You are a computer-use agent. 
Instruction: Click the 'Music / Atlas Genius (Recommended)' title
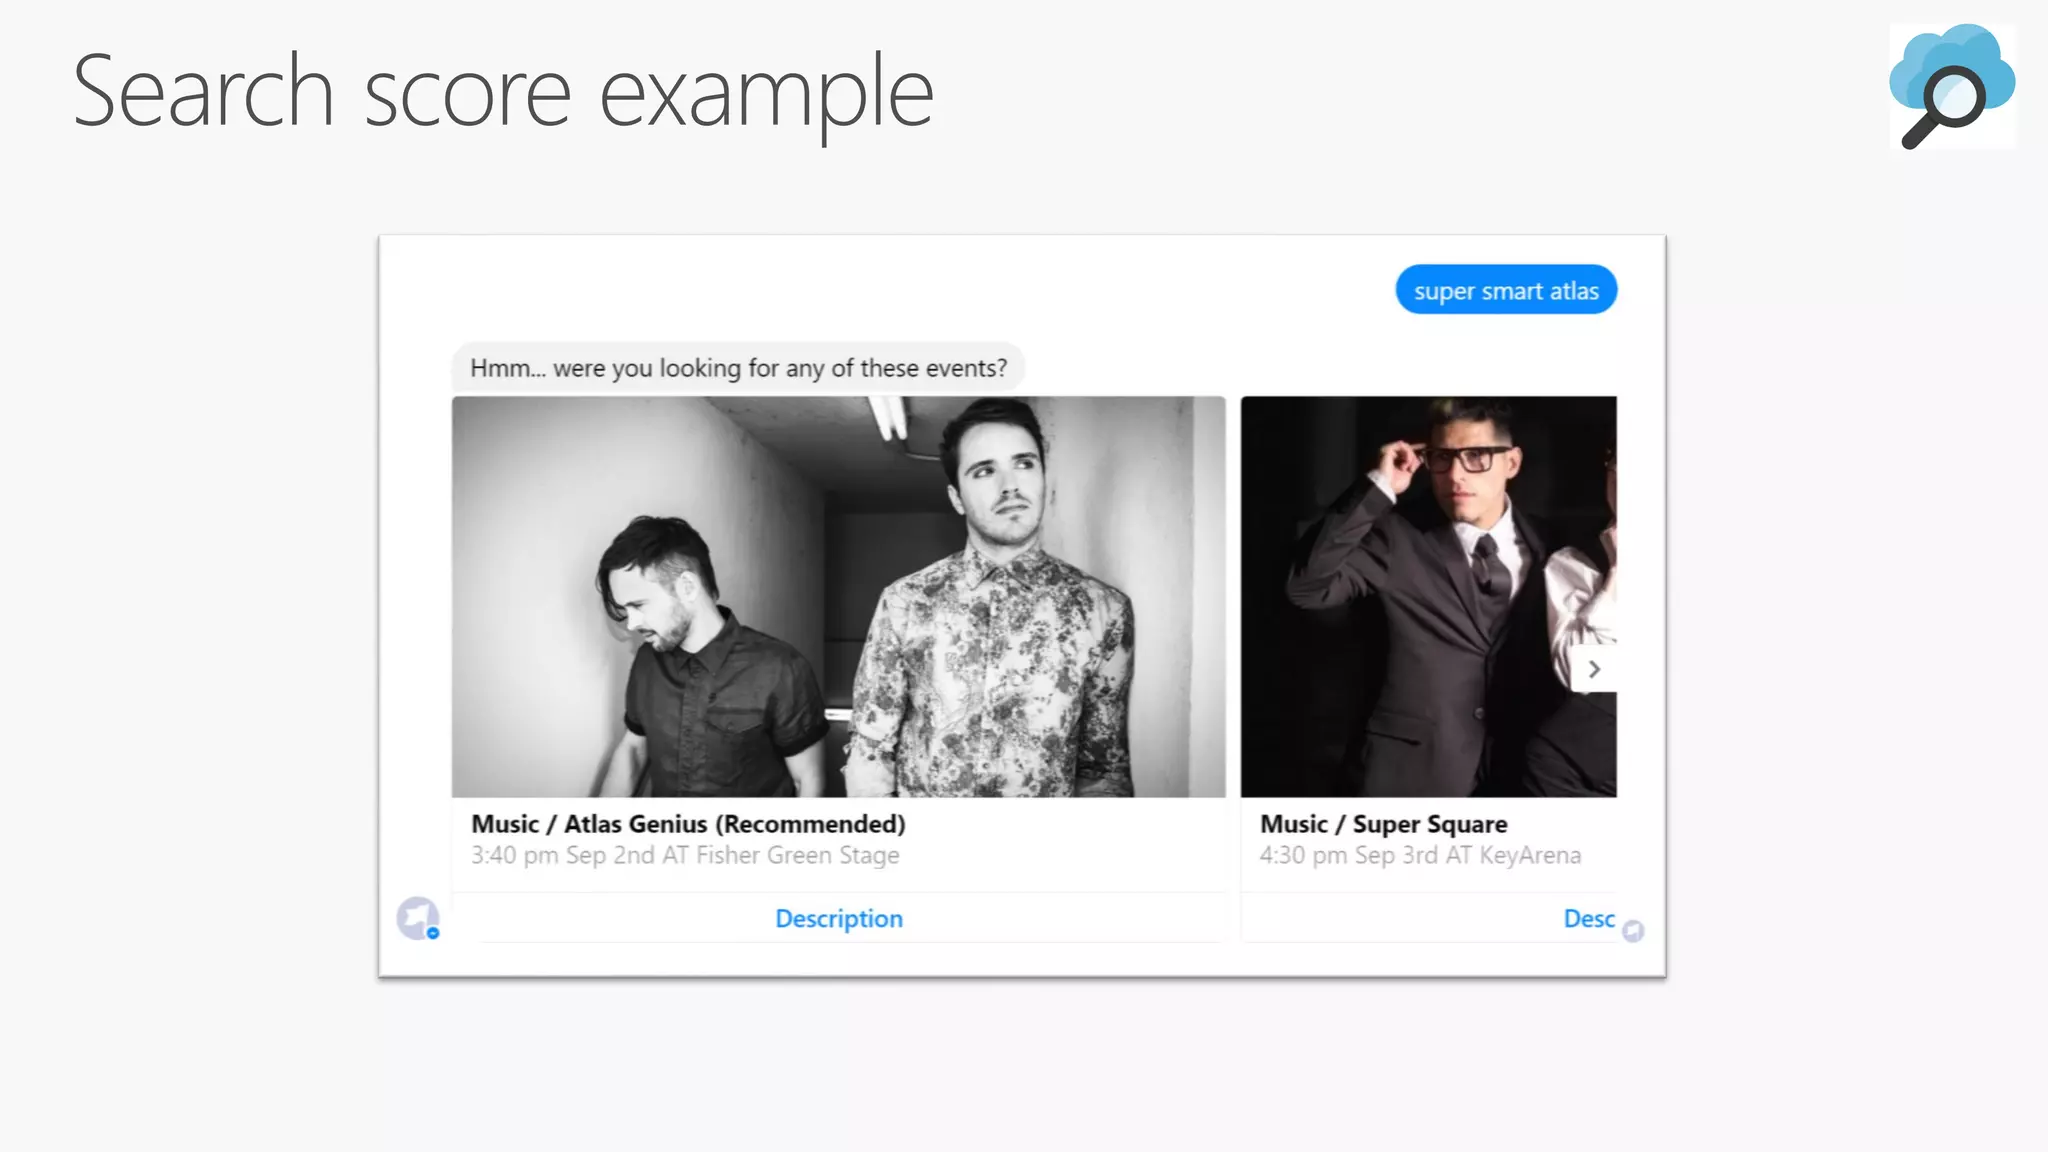point(688,824)
